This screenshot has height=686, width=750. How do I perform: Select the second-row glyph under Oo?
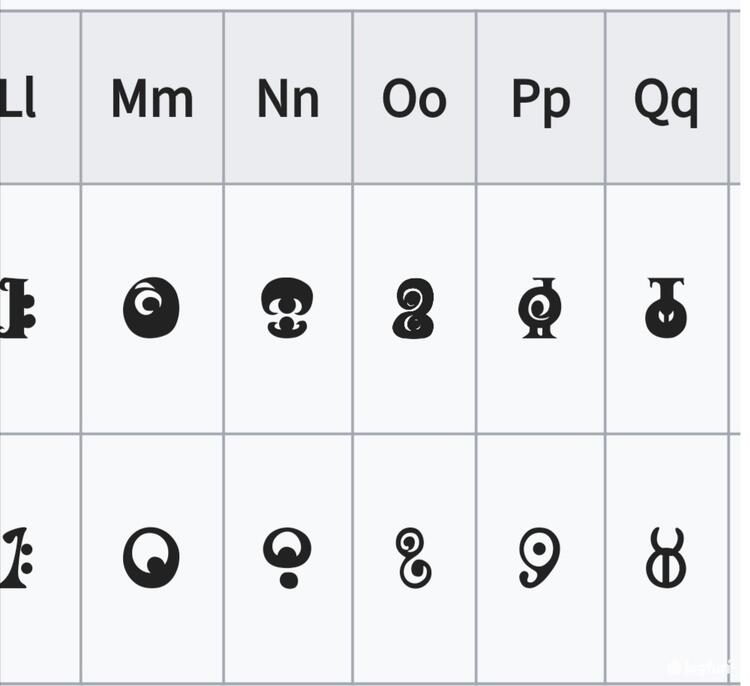(414, 558)
